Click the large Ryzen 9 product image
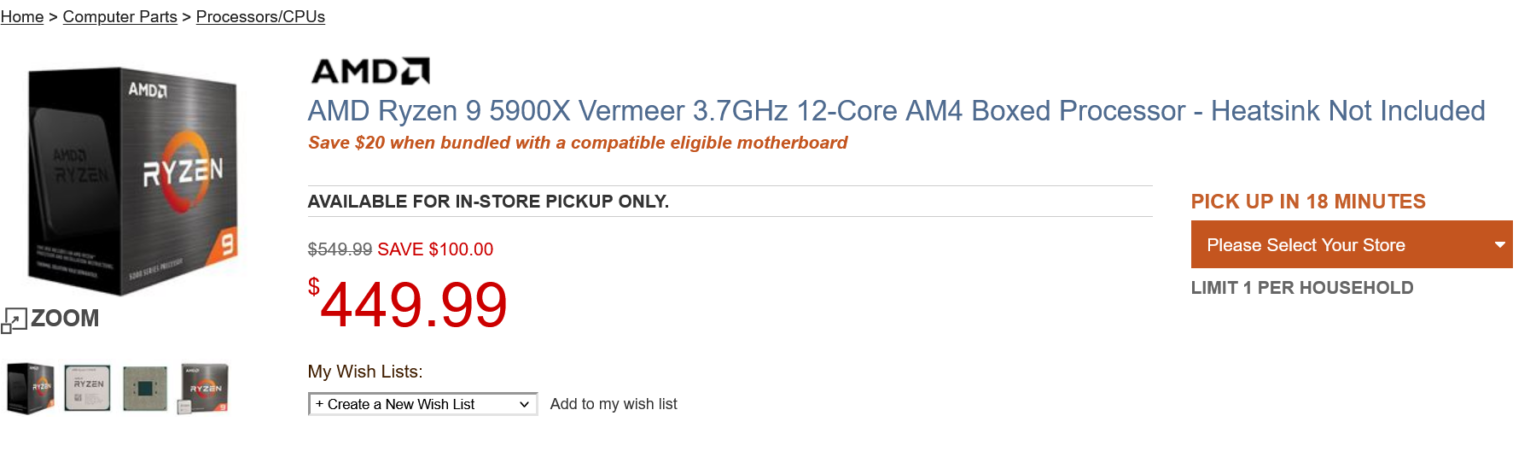Image resolution: width=1536 pixels, height=451 pixels. click(137, 180)
